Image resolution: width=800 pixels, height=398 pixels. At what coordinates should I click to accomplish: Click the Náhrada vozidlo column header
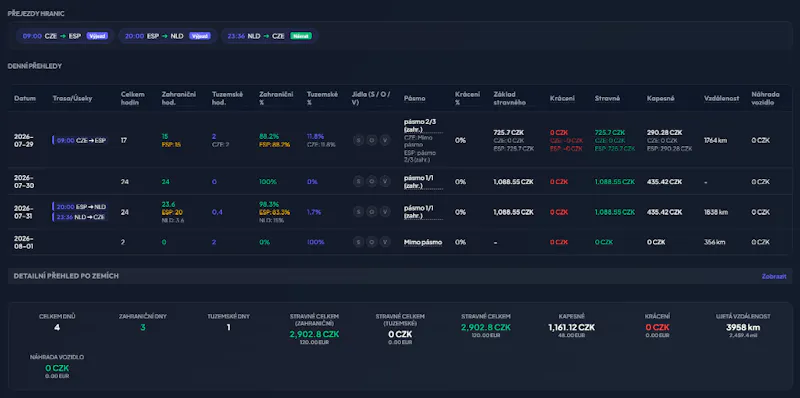(765, 98)
